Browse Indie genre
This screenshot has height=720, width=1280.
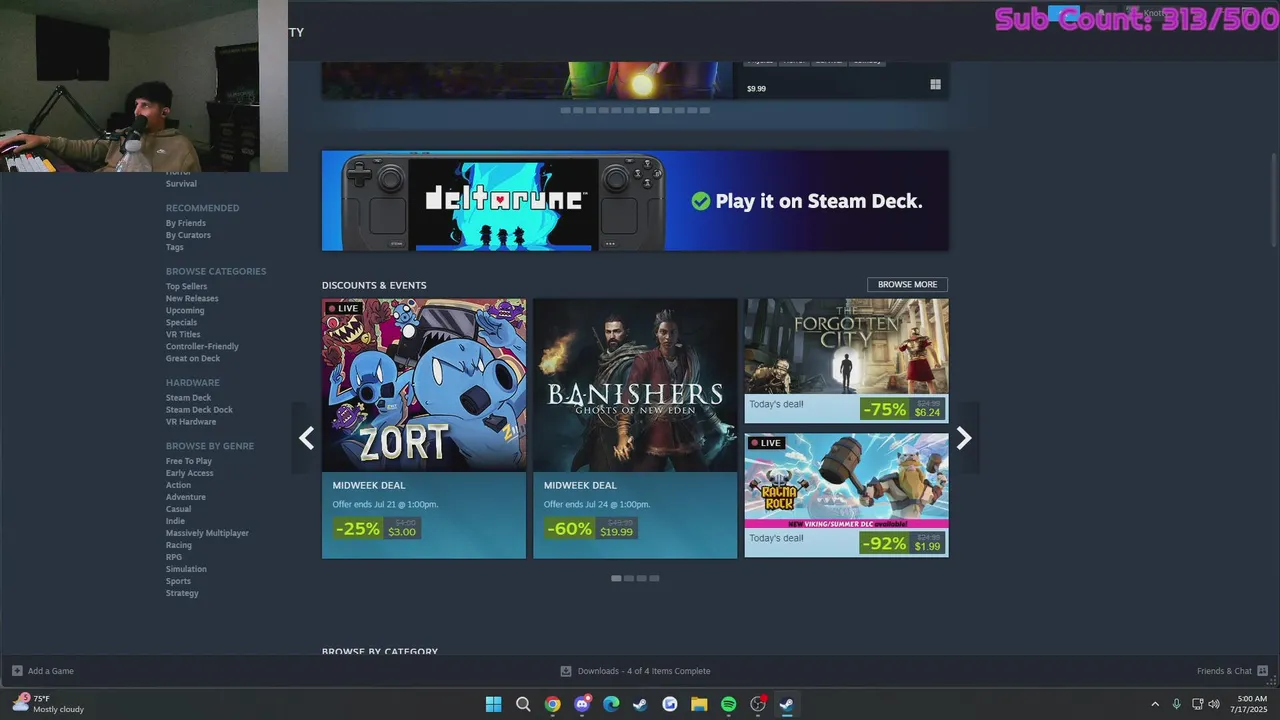pos(175,521)
